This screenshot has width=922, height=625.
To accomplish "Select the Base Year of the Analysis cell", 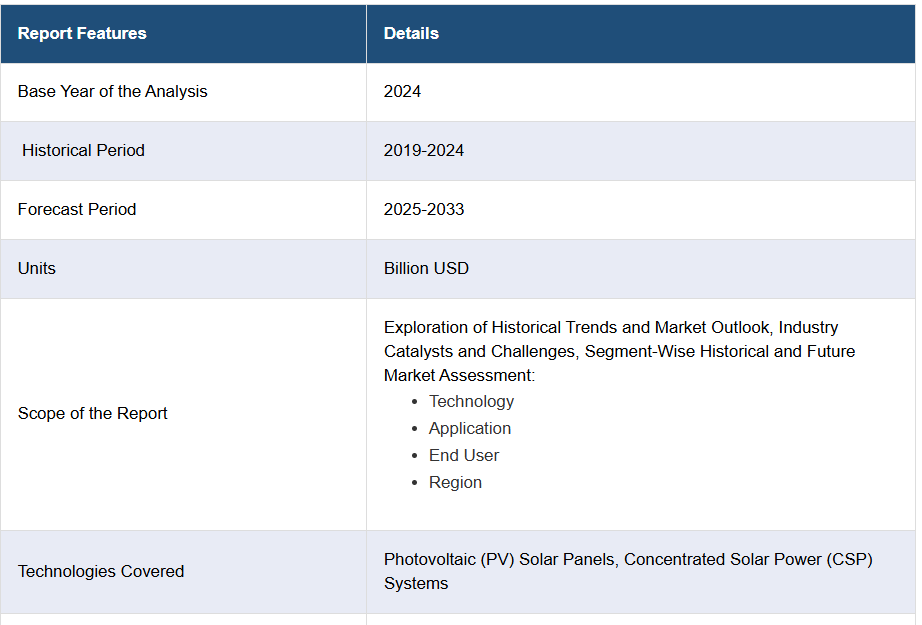I will (x=113, y=91).
